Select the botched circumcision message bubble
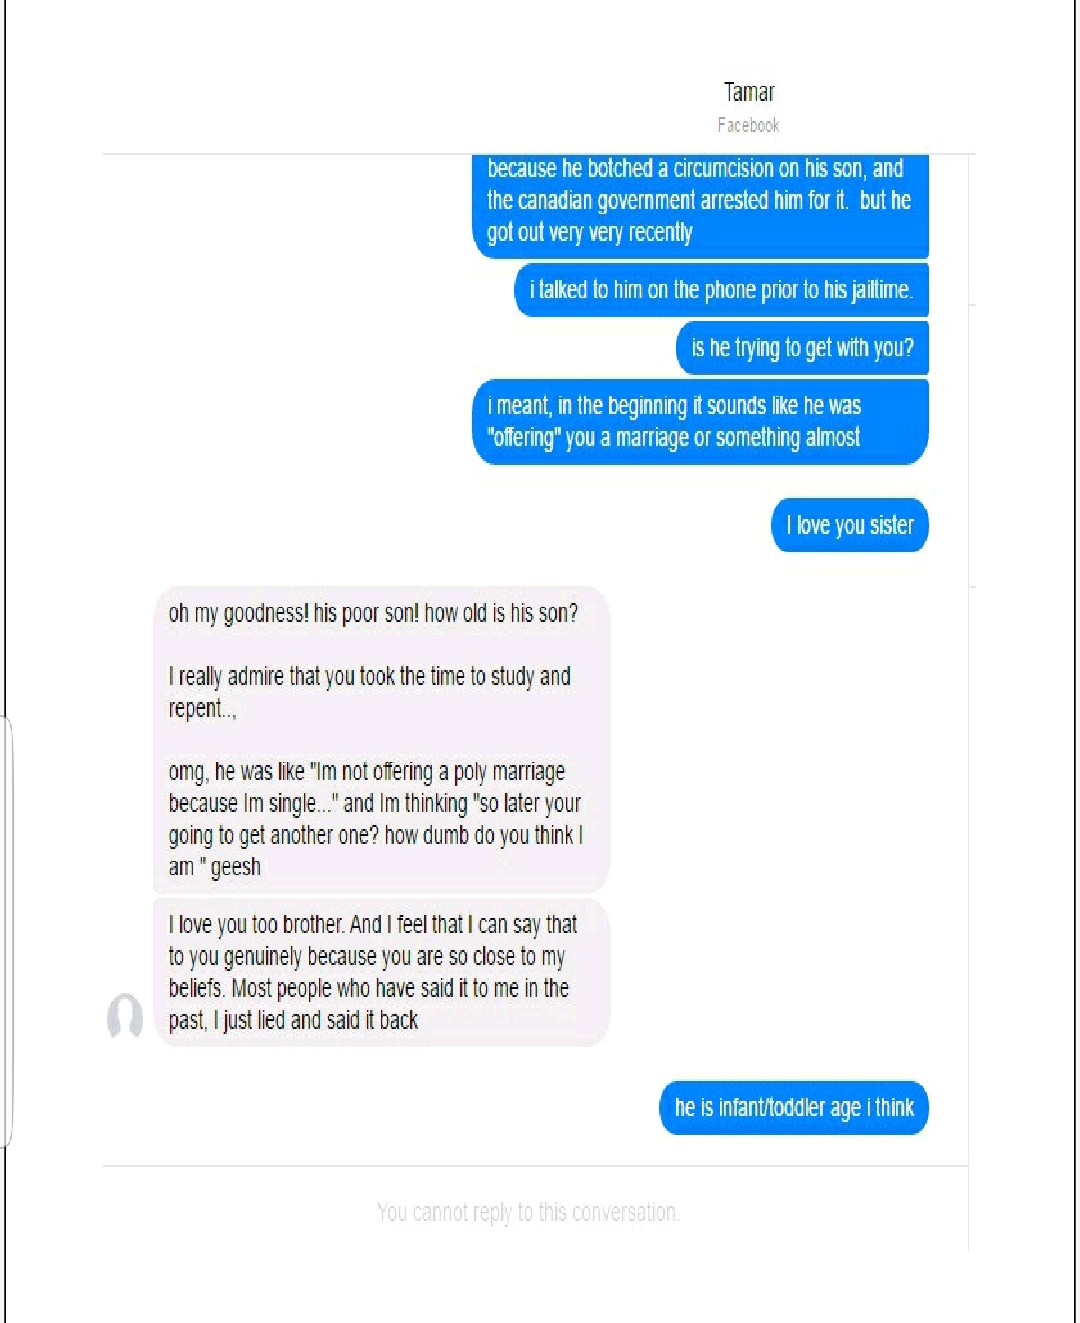1080x1323 pixels. pyautogui.click(x=700, y=205)
